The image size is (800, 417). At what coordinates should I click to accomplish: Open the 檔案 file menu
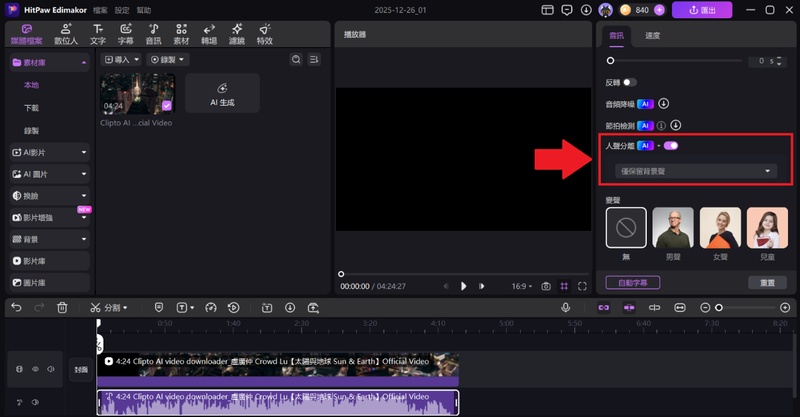coord(100,9)
